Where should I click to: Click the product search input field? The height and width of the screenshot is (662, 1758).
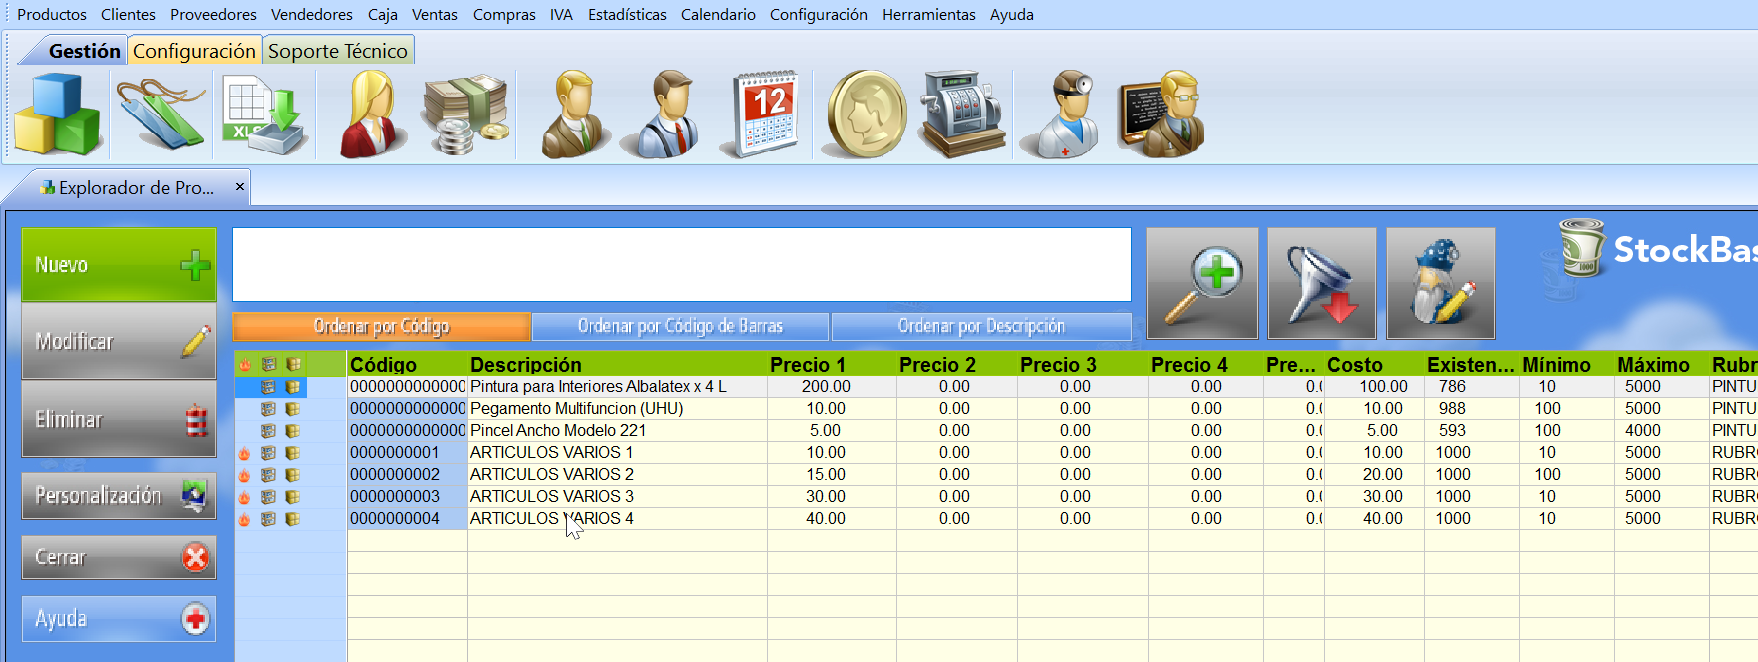click(682, 264)
